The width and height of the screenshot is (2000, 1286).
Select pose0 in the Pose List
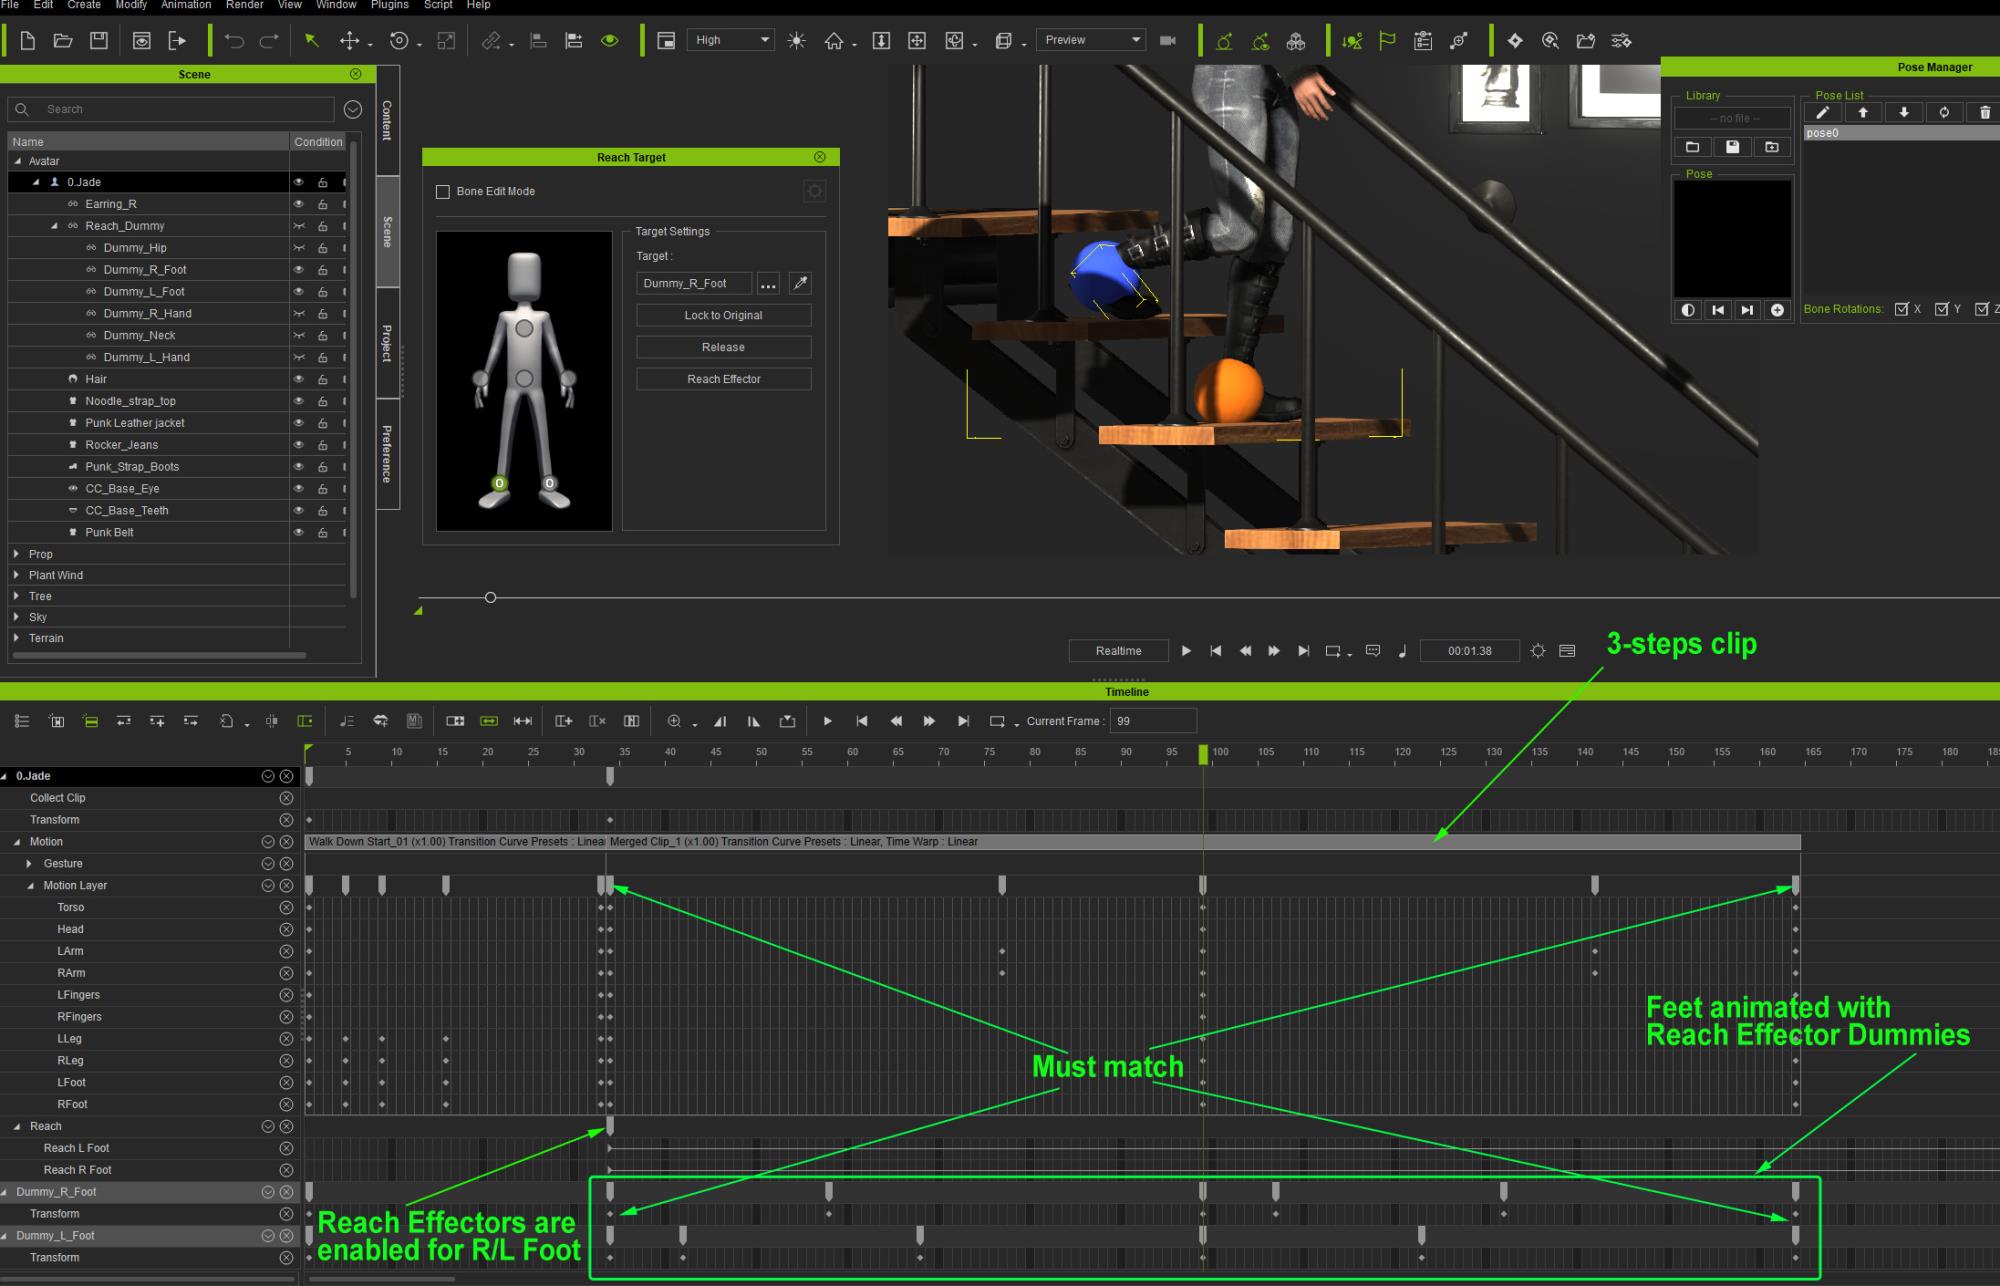1901,133
